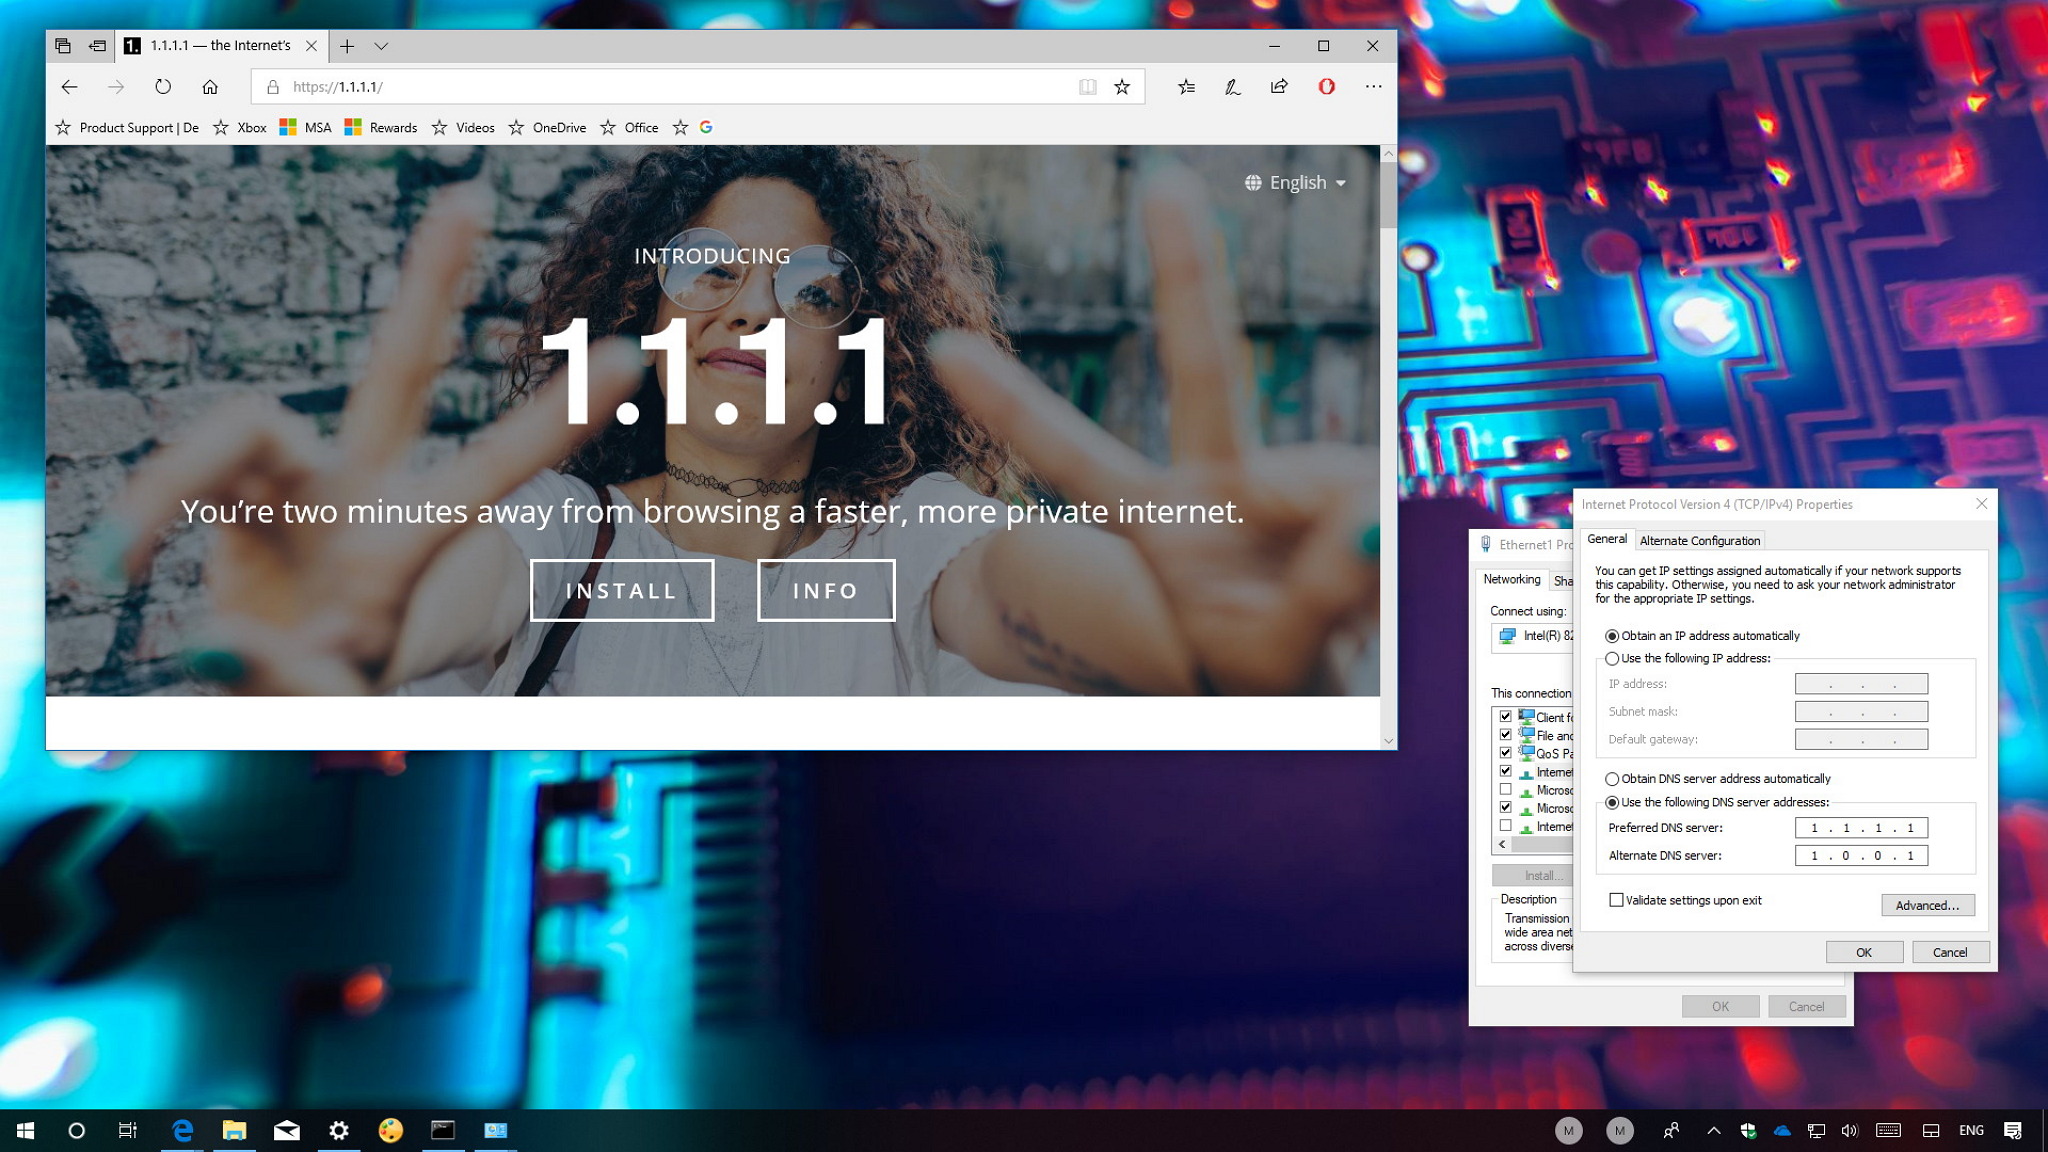Open volume control in tray

click(1849, 1131)
